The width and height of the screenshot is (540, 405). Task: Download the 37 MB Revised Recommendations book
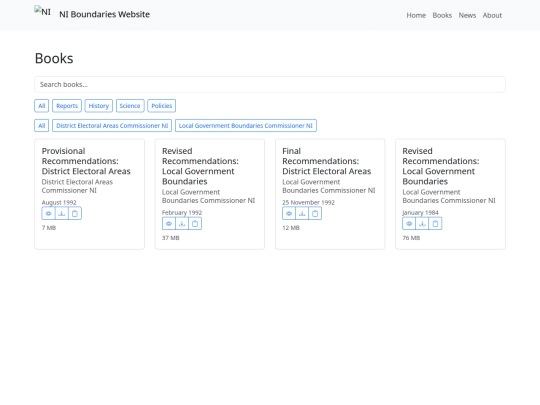click(182, 224)
